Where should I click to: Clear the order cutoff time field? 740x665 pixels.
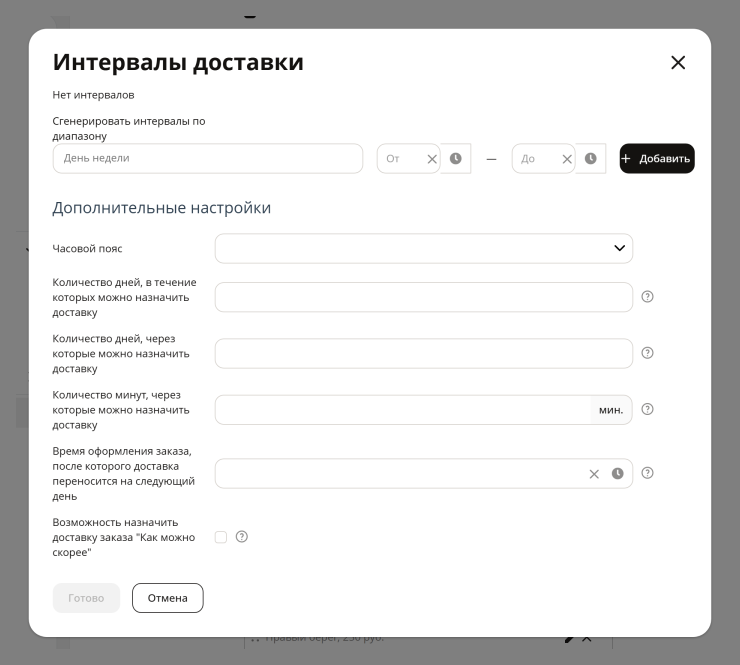tap(594, 474)
